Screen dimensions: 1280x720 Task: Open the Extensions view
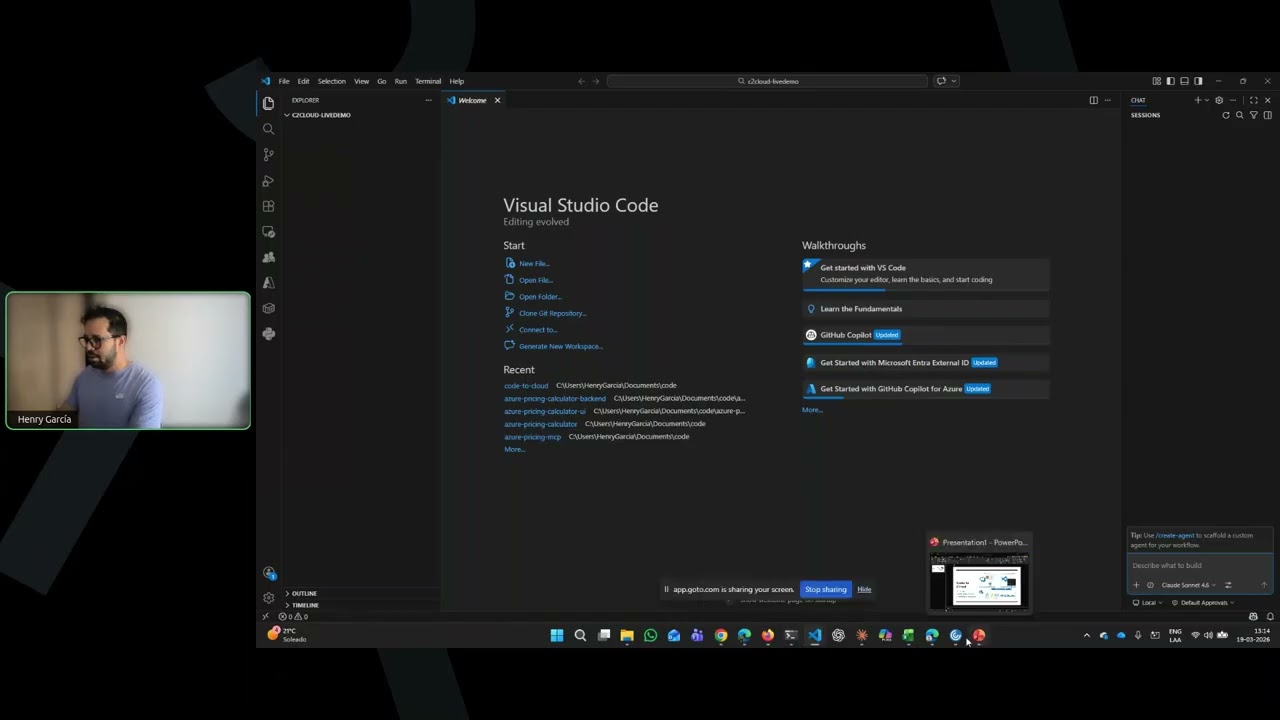pos(268,206)
